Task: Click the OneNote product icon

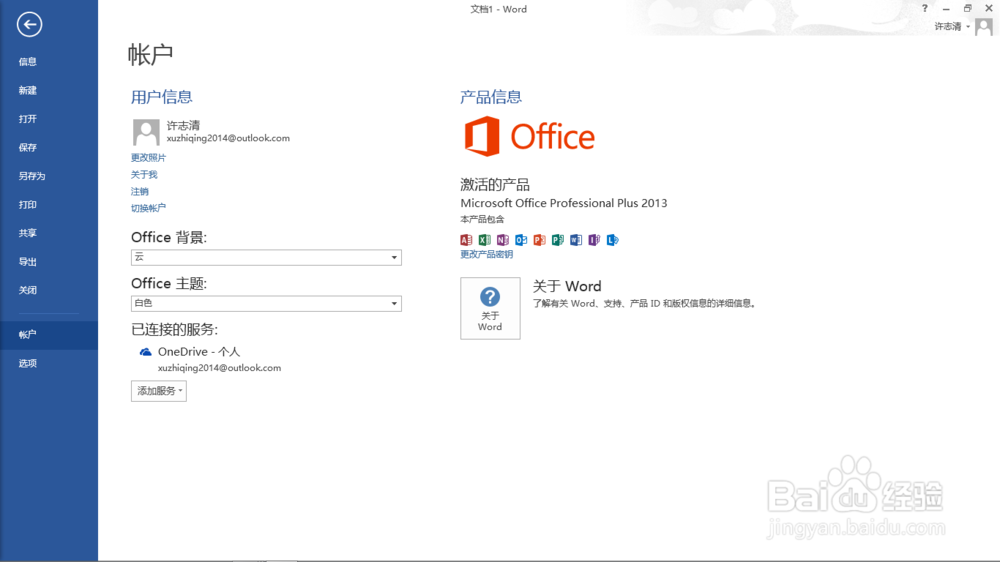Action: pyautogui.click(x=503, y=240)
